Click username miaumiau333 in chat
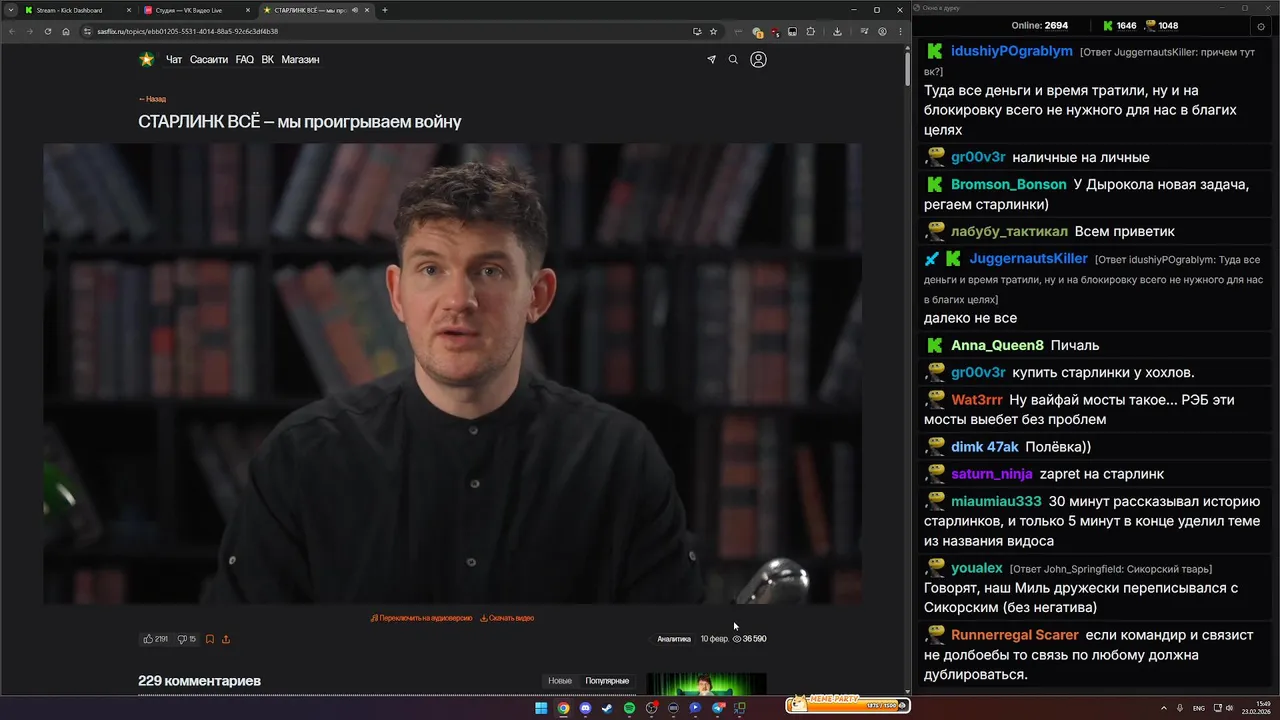This screenshot has width=1280, height=720. pos(996,502)
